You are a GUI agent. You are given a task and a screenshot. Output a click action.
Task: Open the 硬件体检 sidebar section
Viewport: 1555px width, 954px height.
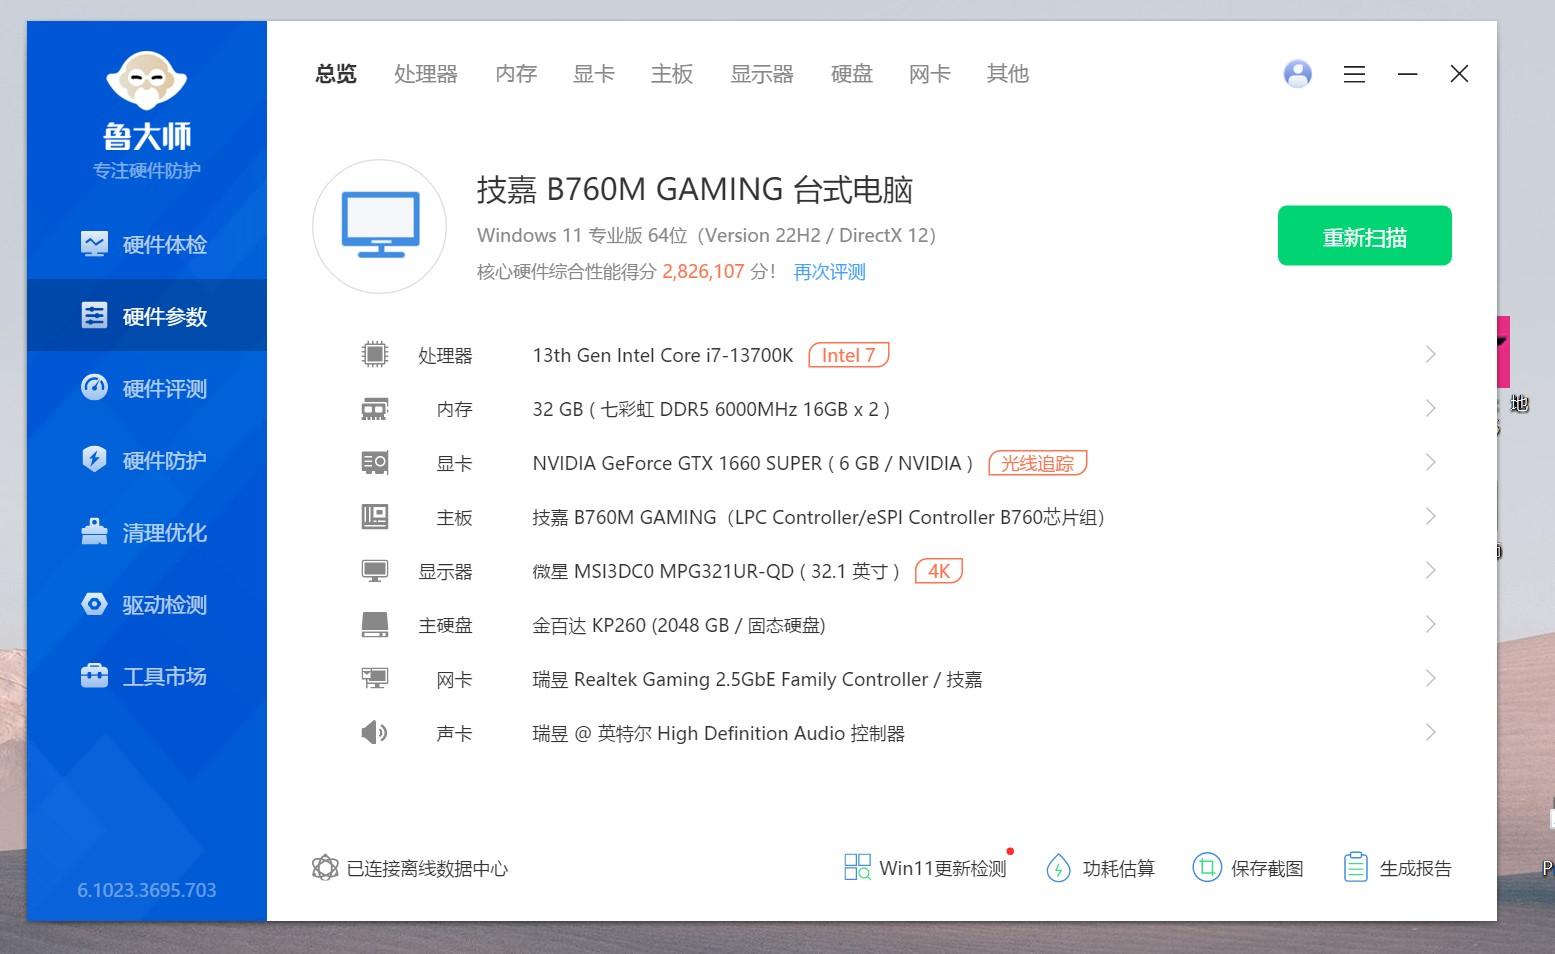click(146, 244)
